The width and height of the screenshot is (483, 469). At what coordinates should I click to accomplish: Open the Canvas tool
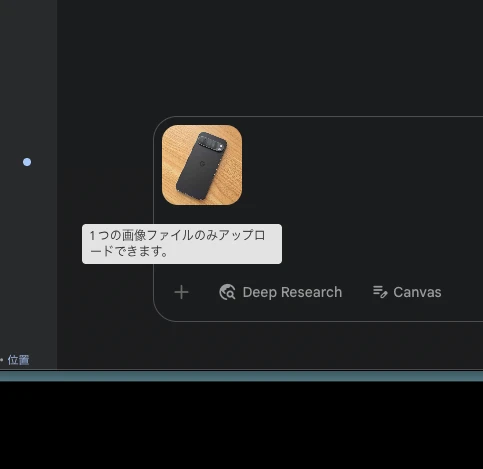pos(407,292)
